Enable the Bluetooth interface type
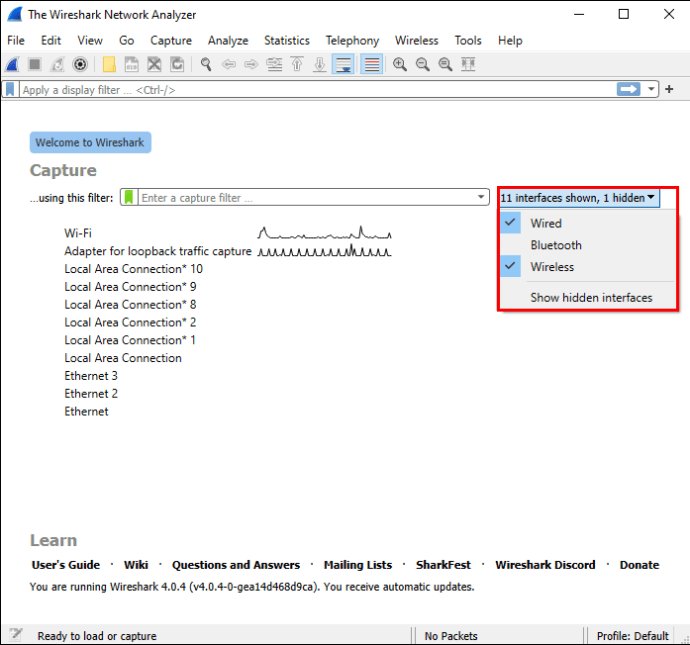Screen dimensions: 690x645 point(555,245)
